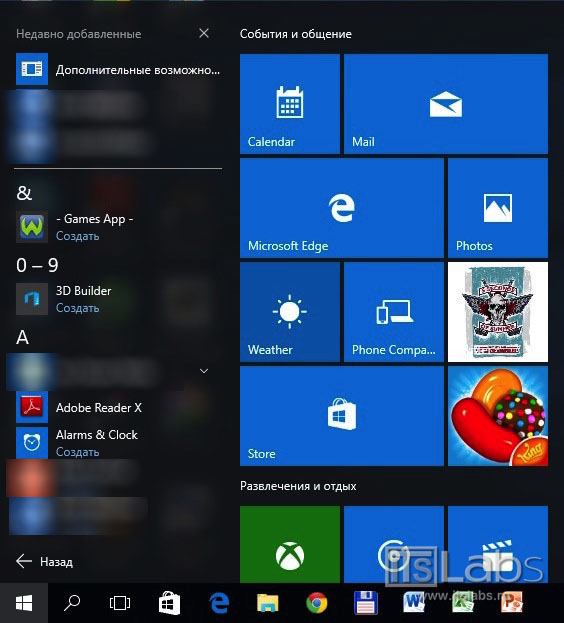564x623 pixels.
Task: Open the skull artwork tile
Action: point(498,312)
